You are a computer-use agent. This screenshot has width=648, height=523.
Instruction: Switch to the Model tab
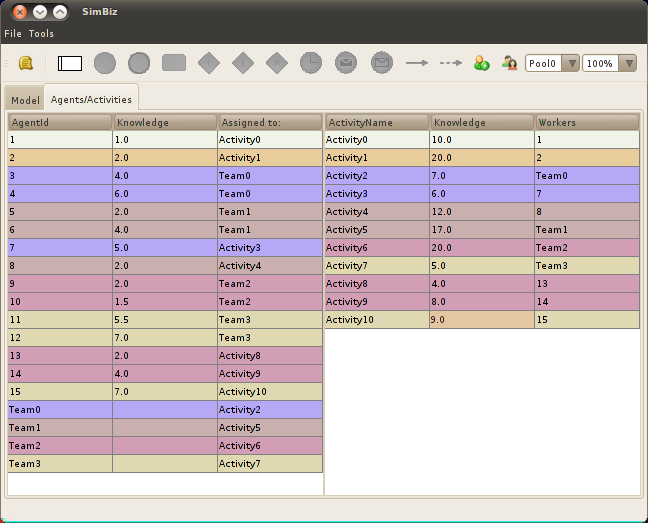point(25,100)
